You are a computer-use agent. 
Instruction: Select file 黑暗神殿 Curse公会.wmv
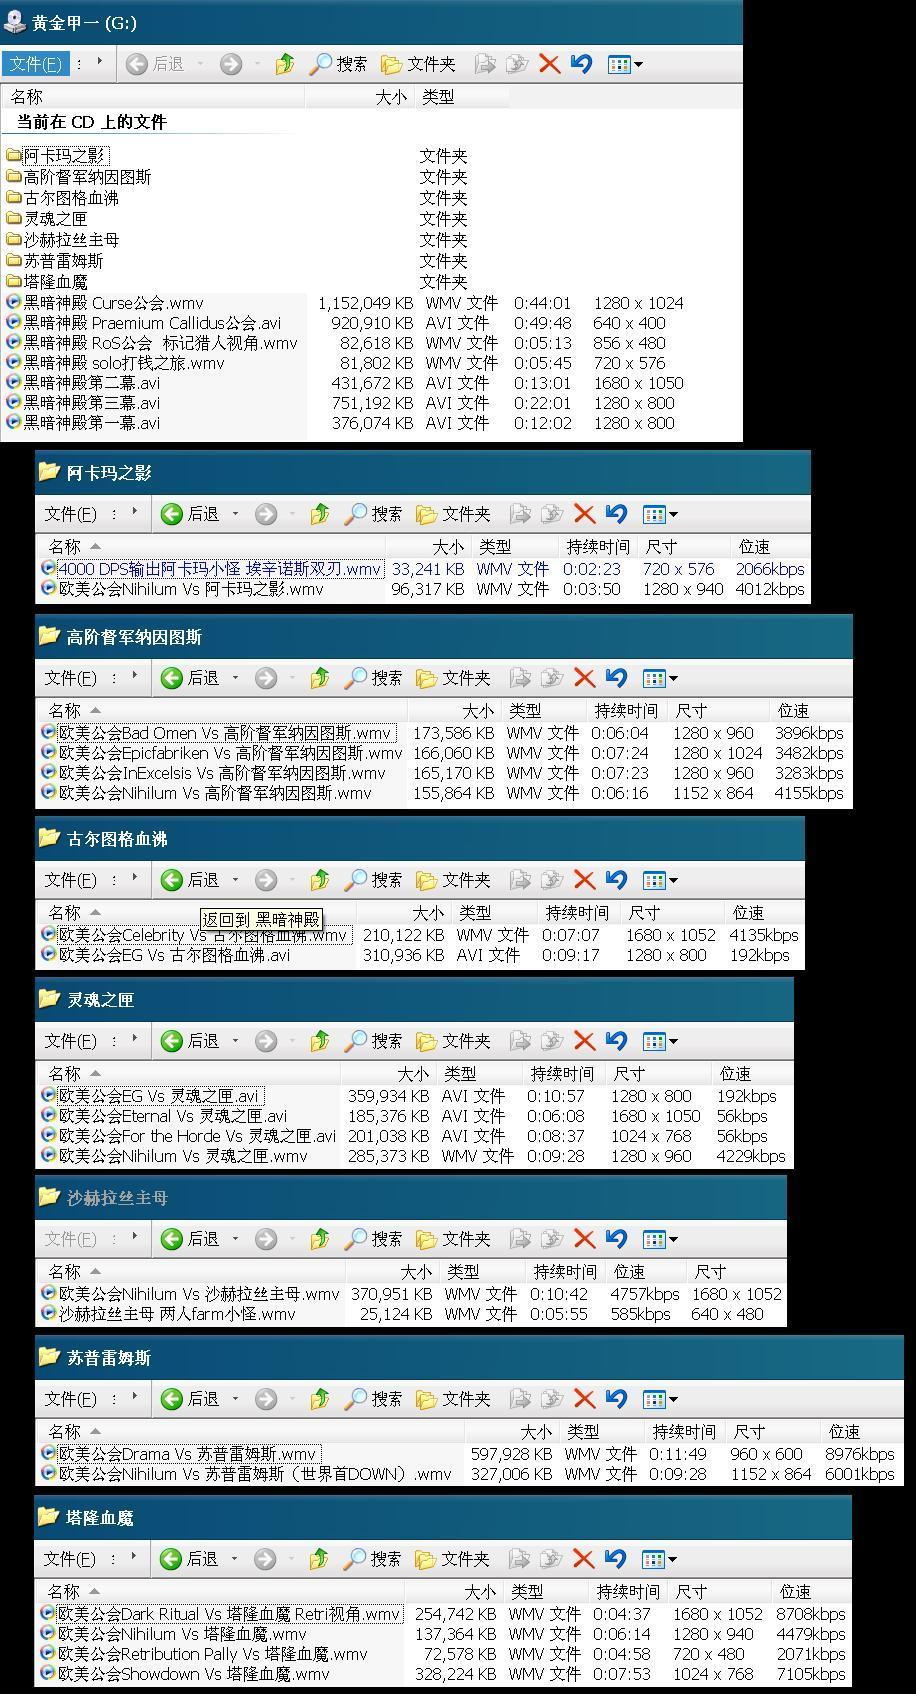coord(113,303)
